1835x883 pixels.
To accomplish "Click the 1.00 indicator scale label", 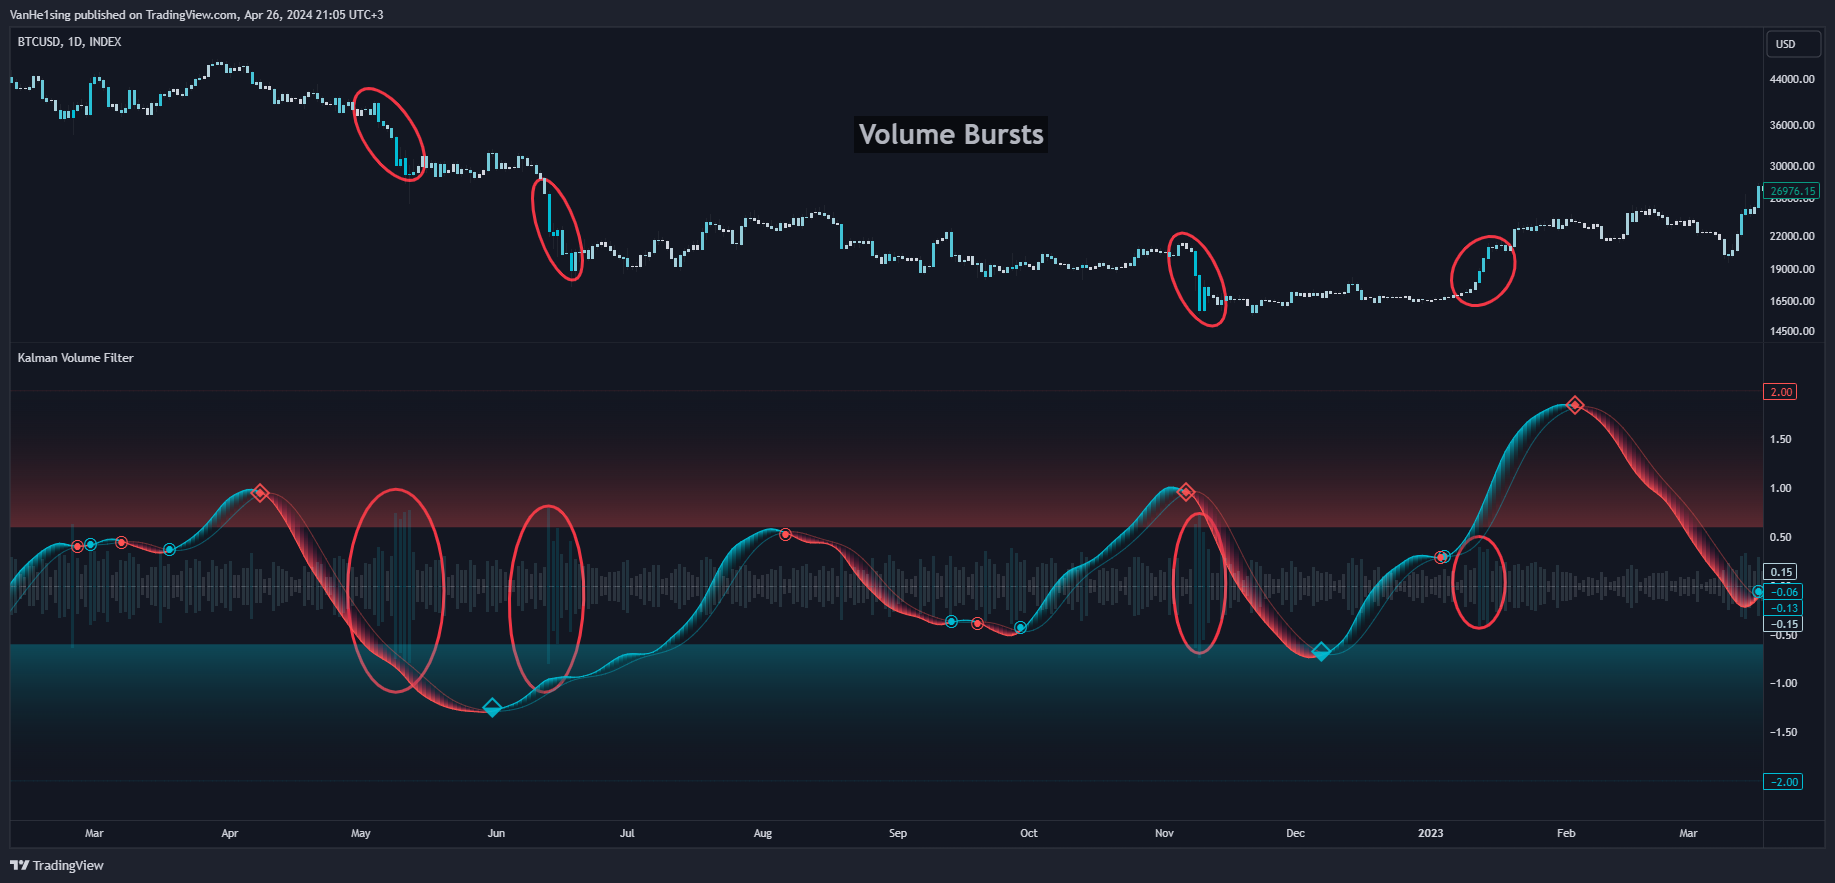I will point(1780,488).
